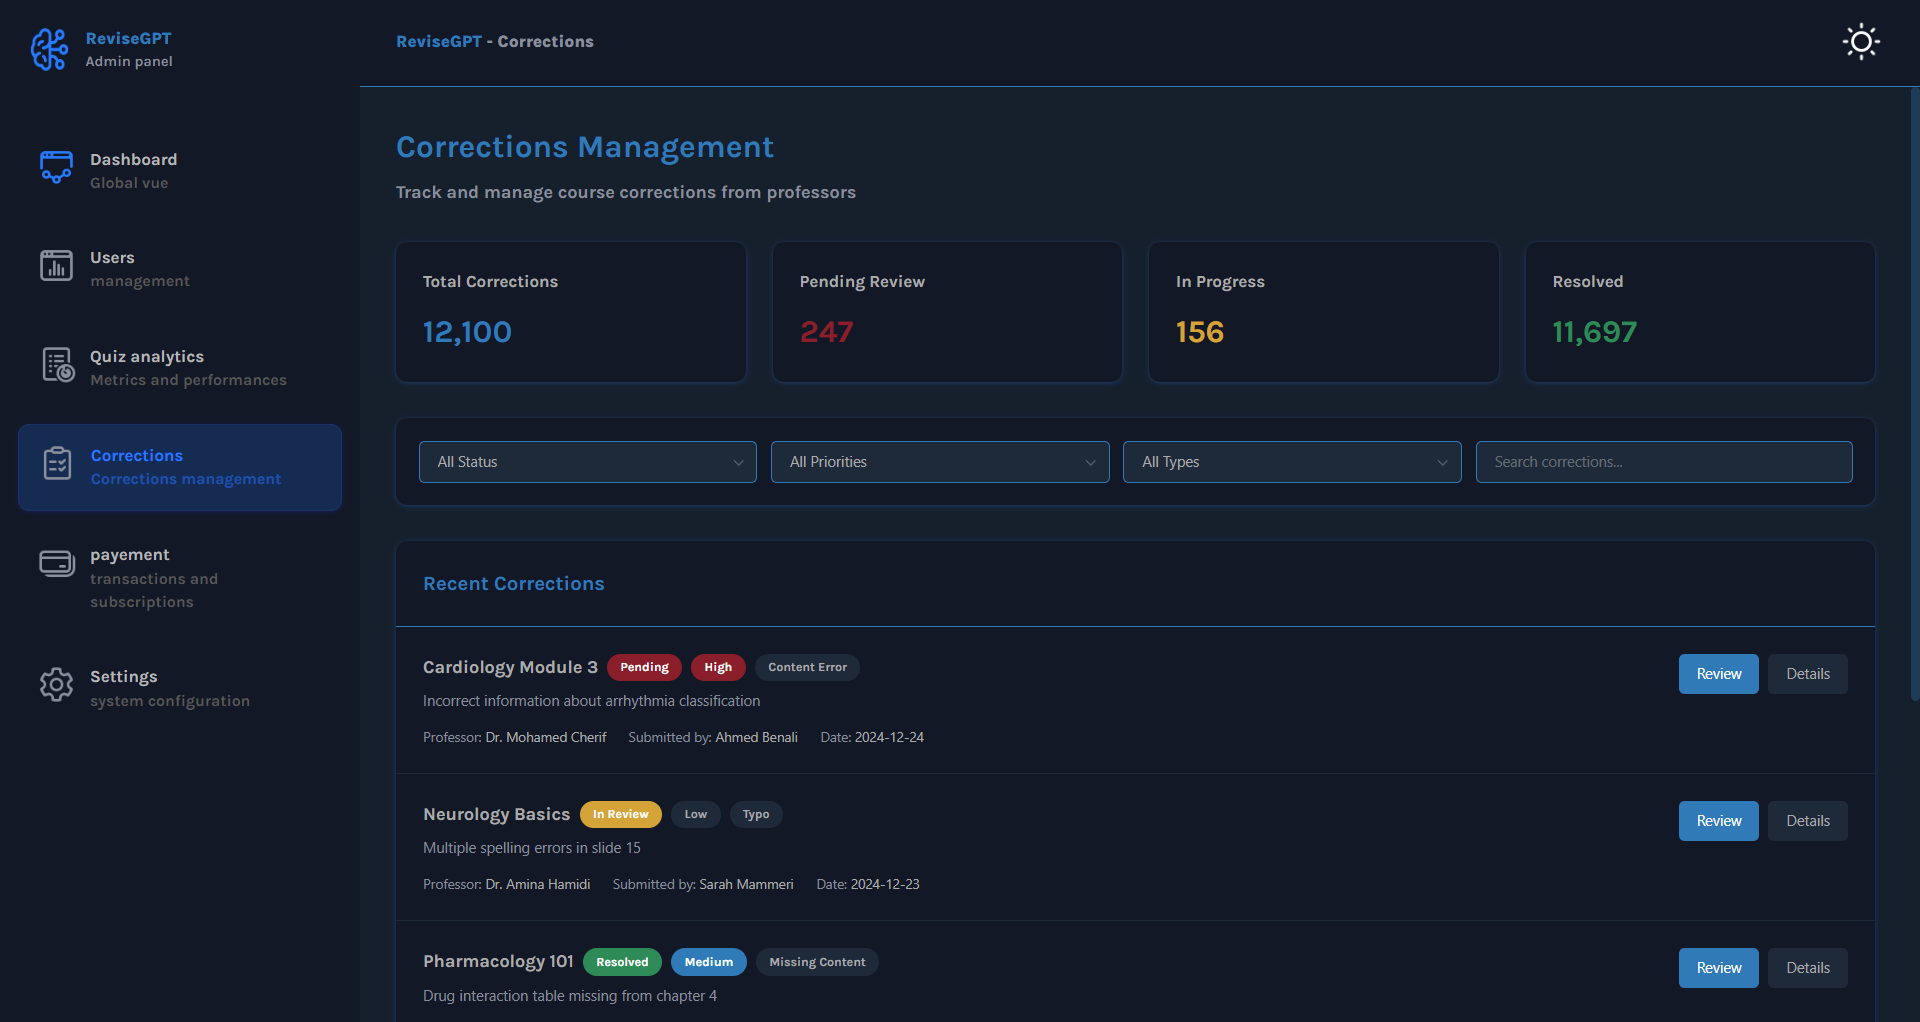The image size is (1920, 1022).
Task: Click the Missing Content badge
Action: tap(817, 962)
